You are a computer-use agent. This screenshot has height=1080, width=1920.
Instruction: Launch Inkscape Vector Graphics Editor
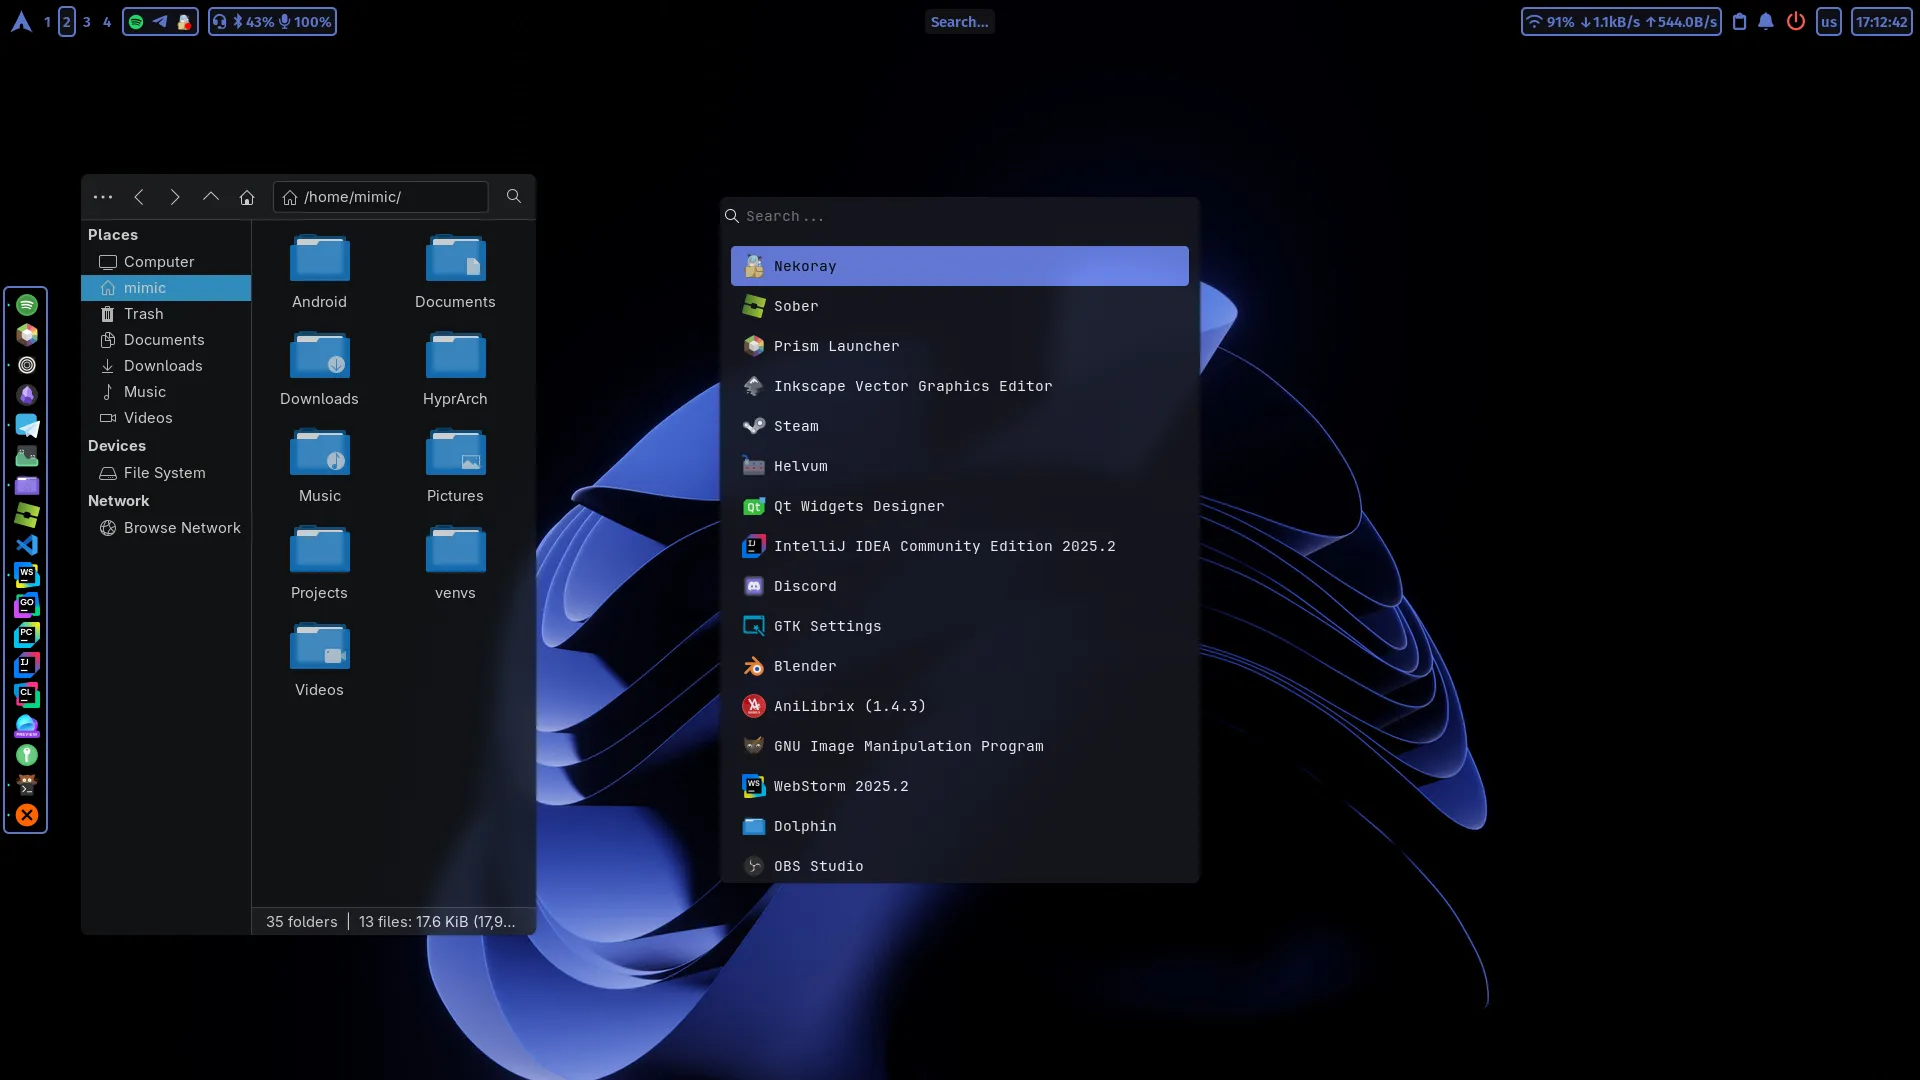(x=960, y=386)
